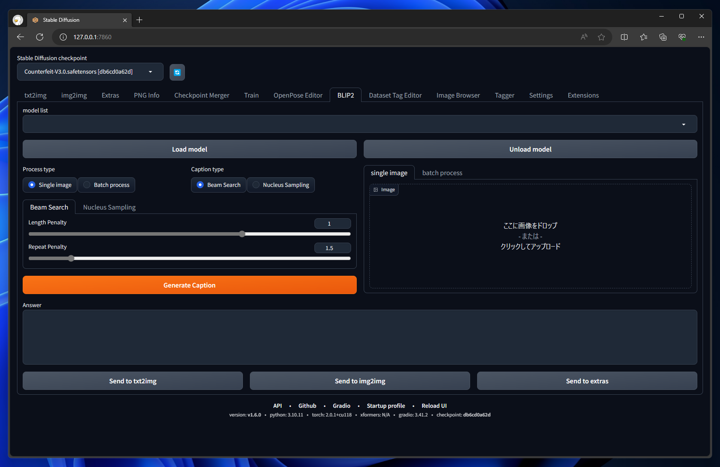Switch to the img2img tab
The image size is (720, 467).
click(74, 96)
